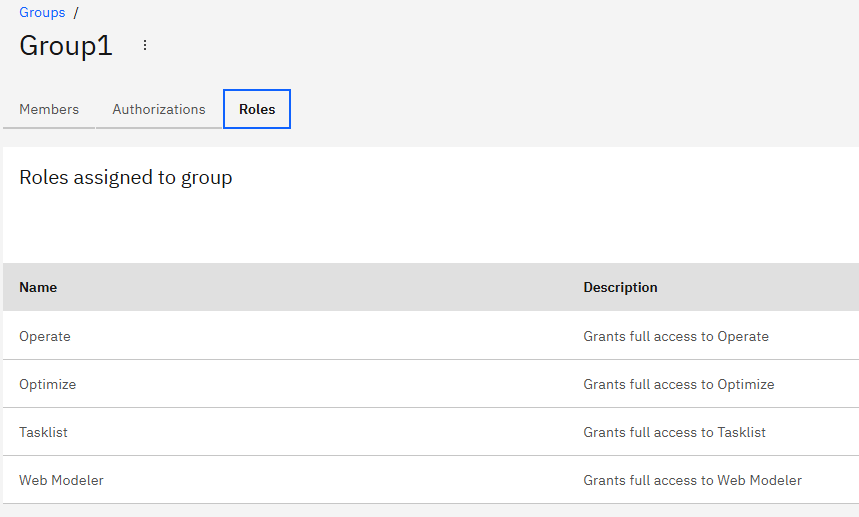
Task: Select the Web Modeler role row name
Action: 61,480
